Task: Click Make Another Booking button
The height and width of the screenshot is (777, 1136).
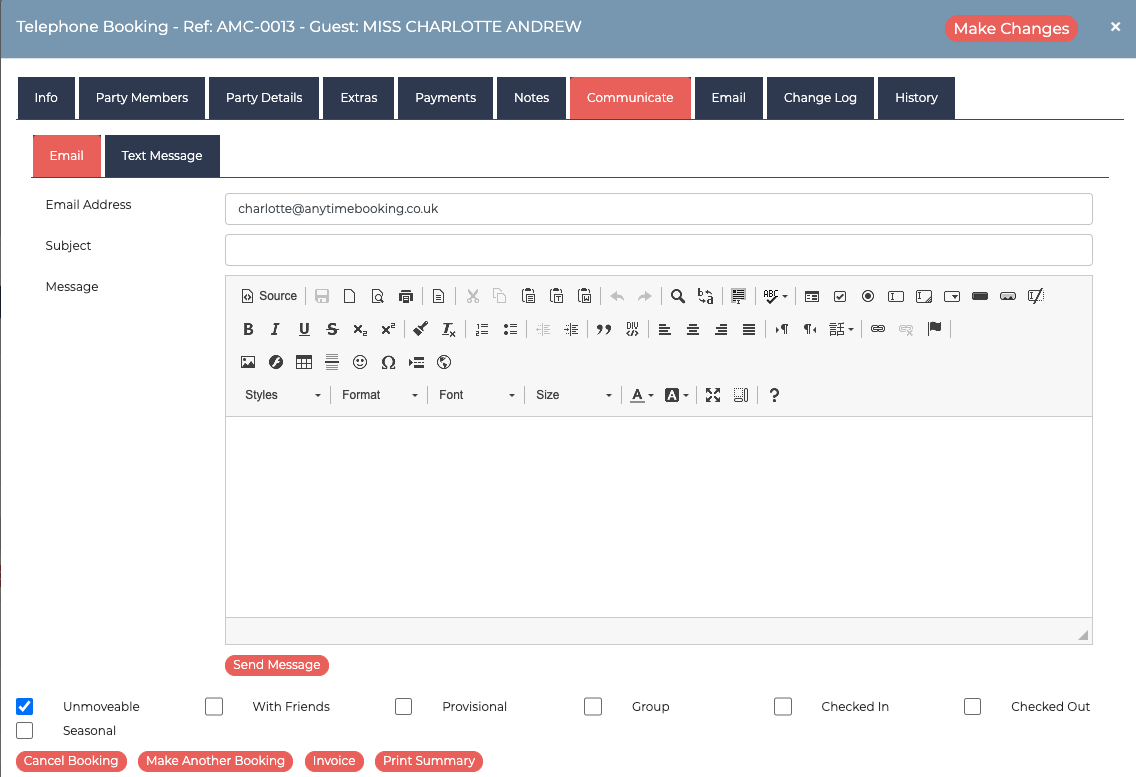Action: coord(215,761)
